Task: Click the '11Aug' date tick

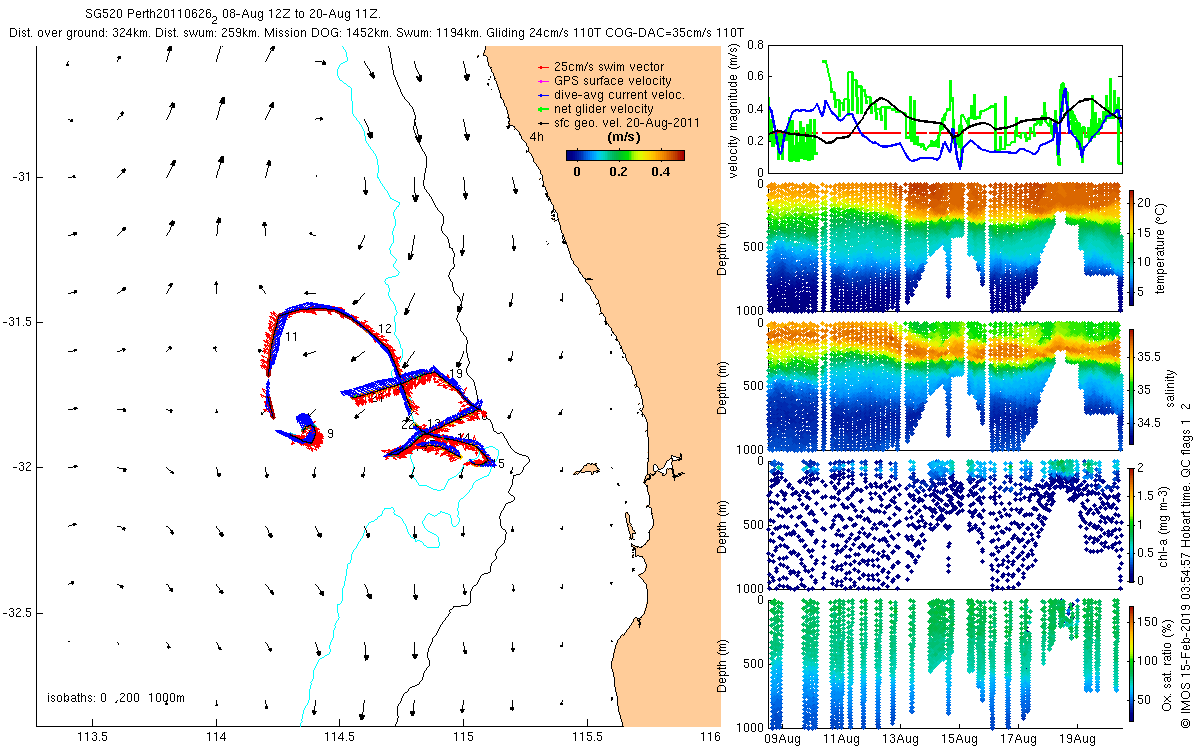Action: tap(840, 739)
